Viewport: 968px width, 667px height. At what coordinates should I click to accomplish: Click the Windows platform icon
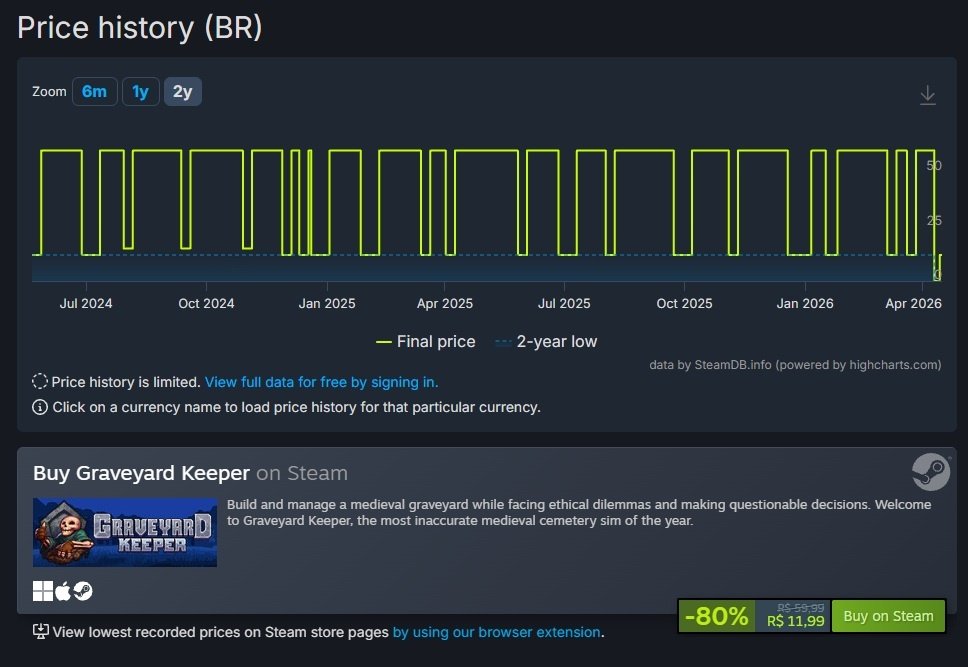coord(42,591)
